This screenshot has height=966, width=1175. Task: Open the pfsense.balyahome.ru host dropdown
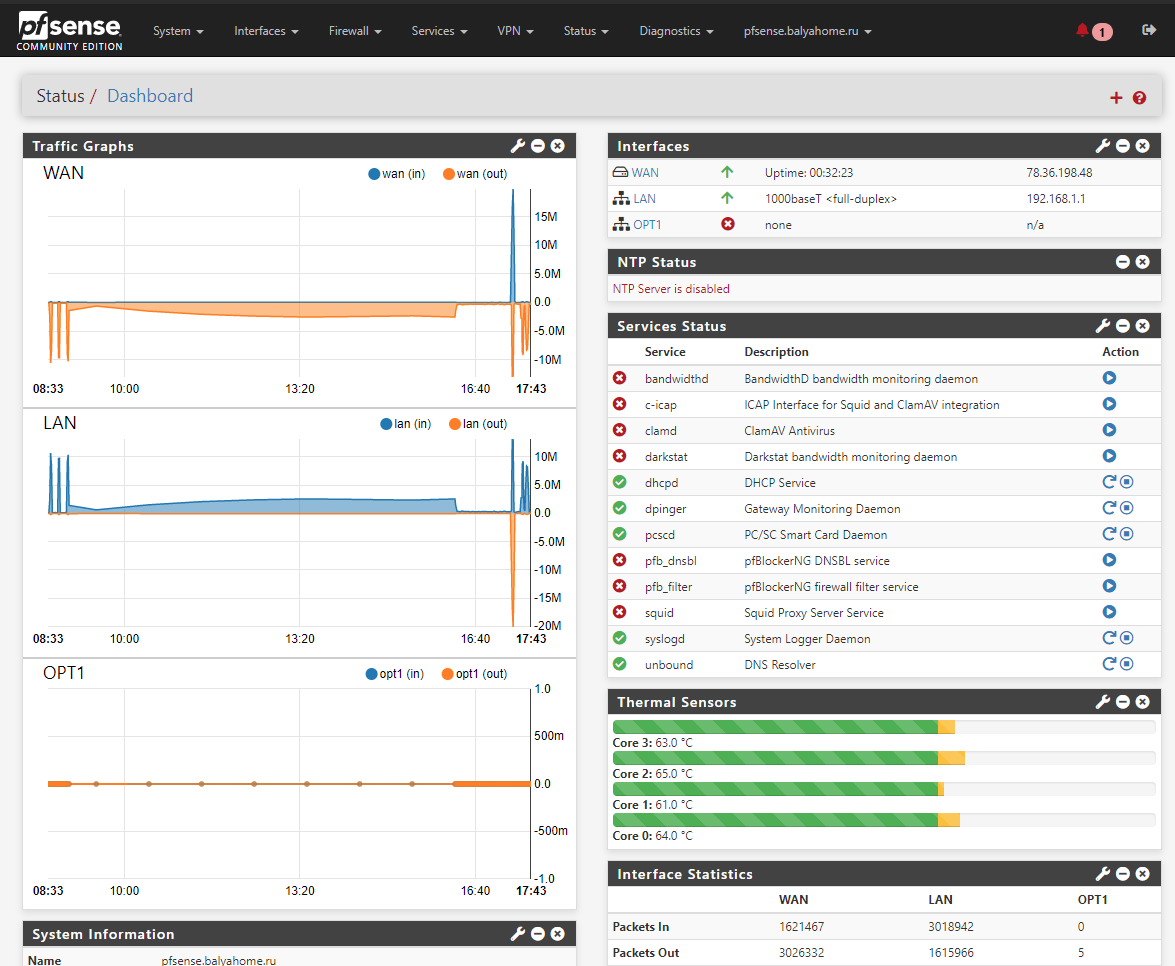[807, 31]
